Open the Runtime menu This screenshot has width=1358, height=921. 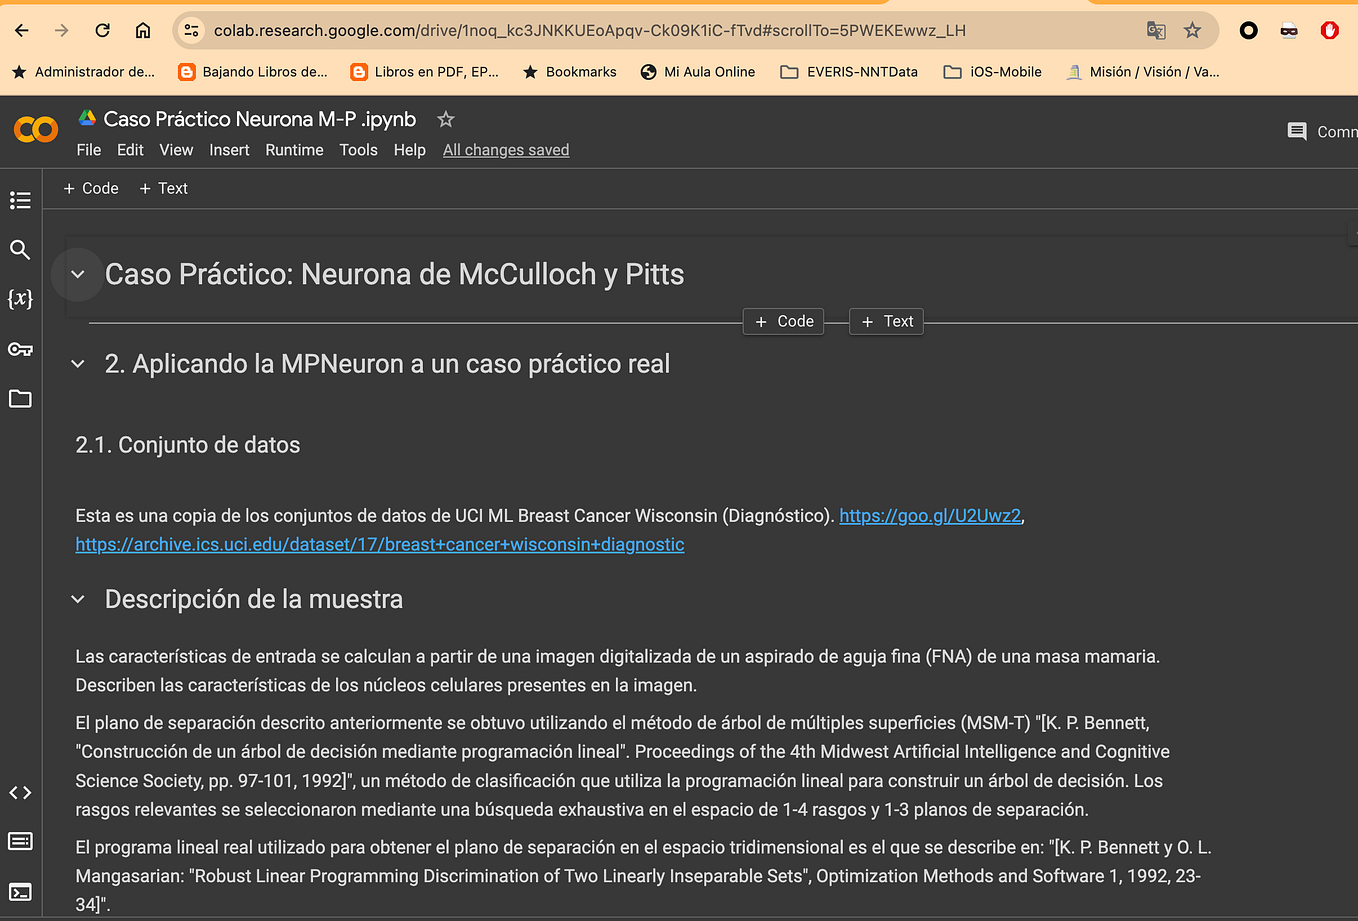coord(294,150)
